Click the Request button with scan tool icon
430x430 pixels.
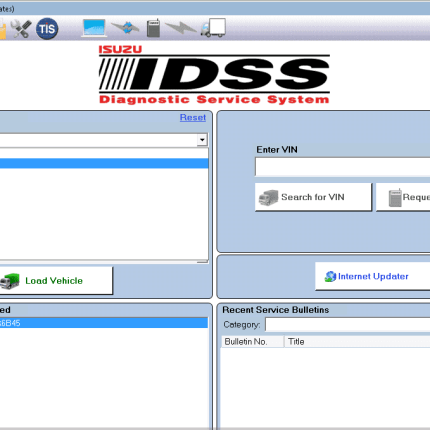tap(403, 197)
